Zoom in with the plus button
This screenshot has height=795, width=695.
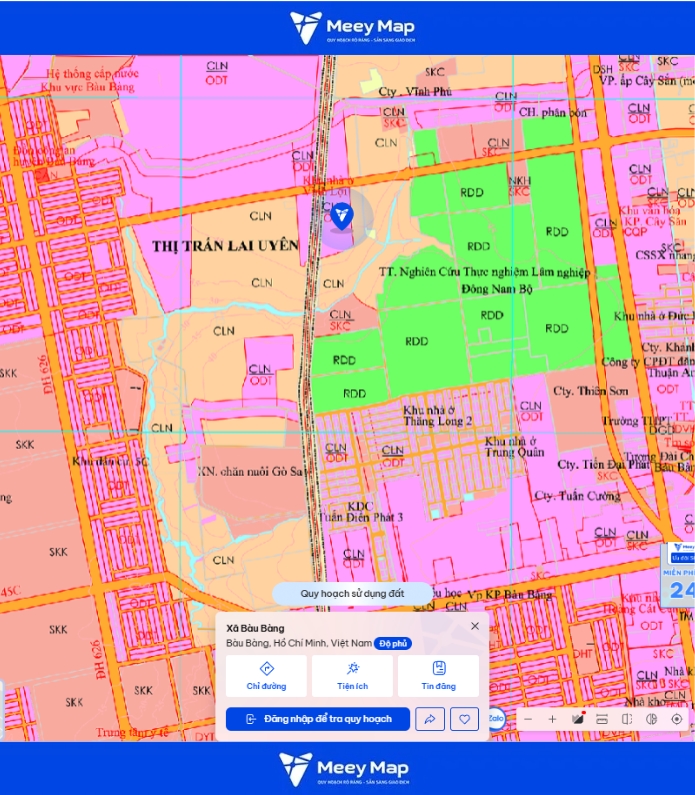pos(552,719)
